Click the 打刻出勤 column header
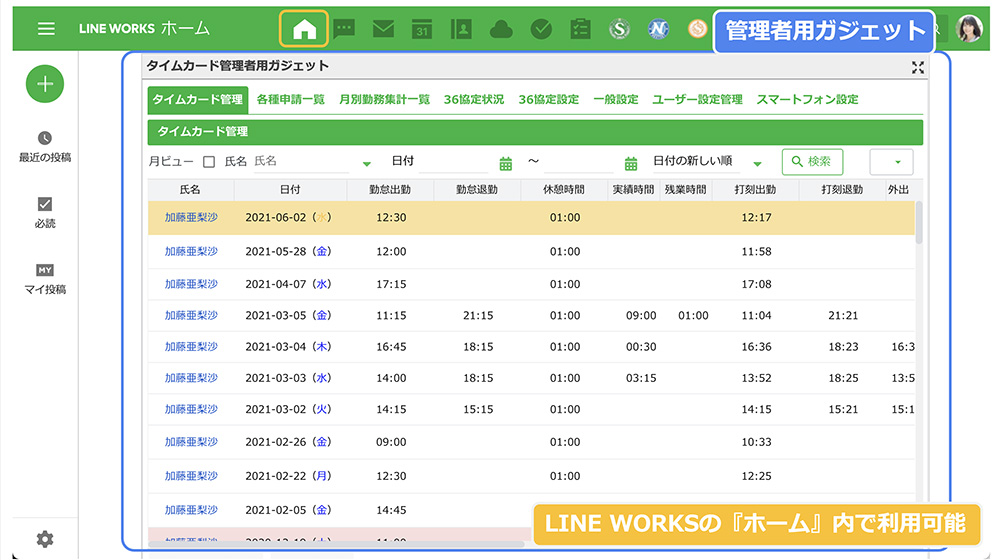Viewport: 1000px width, 560px height. coord(755,190)
